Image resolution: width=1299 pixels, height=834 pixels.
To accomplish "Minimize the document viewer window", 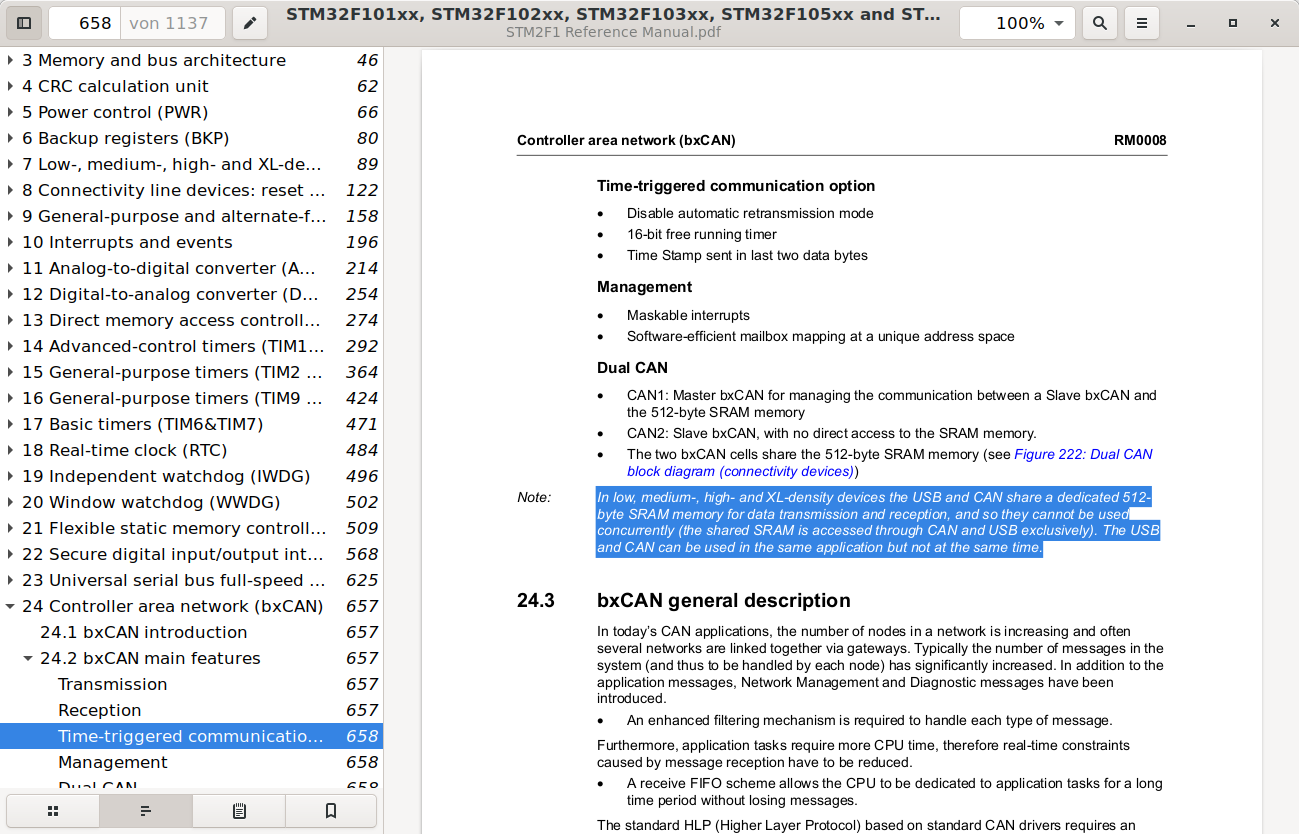I will click(1191, 23).
